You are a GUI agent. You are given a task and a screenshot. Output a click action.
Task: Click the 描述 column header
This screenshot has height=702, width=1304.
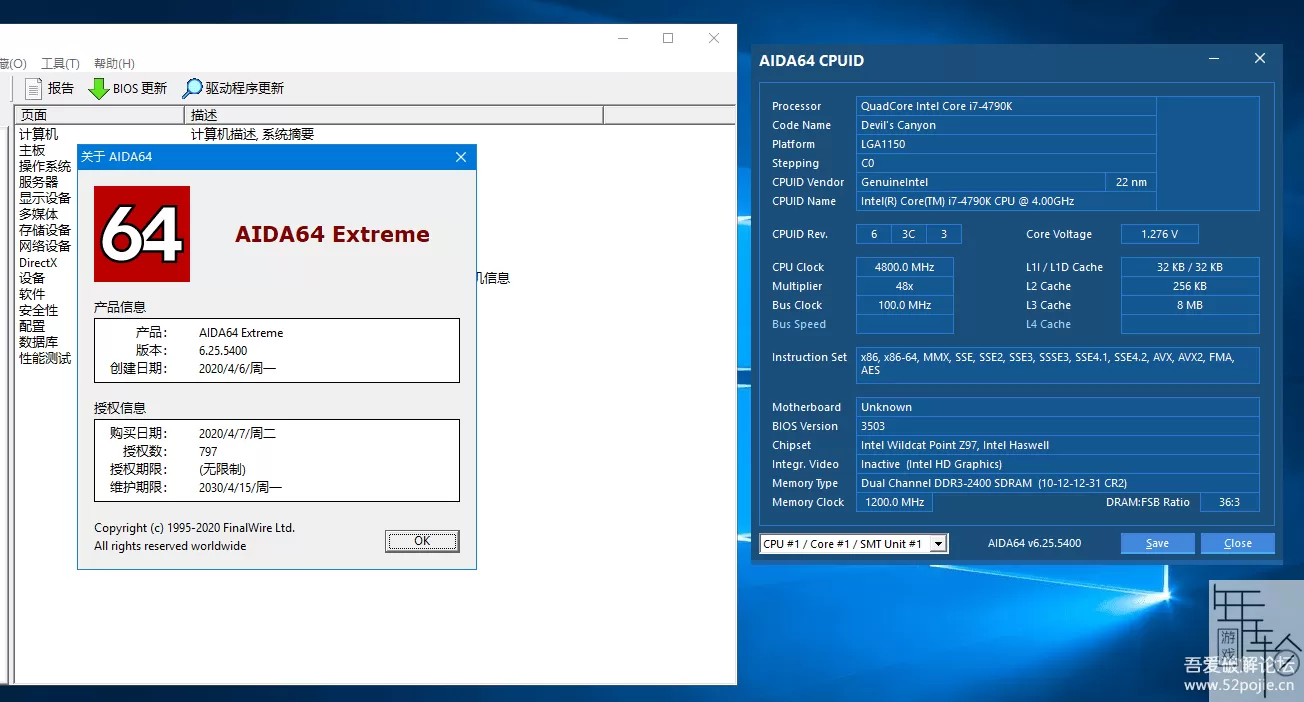pos(394,115)
